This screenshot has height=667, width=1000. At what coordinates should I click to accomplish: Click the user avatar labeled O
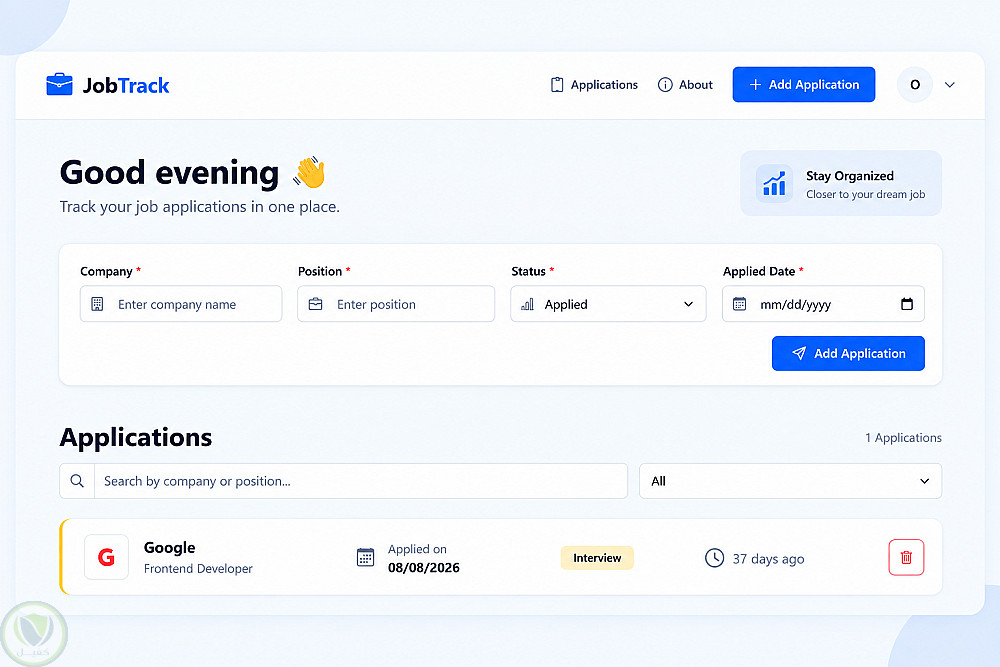[915, 85]
